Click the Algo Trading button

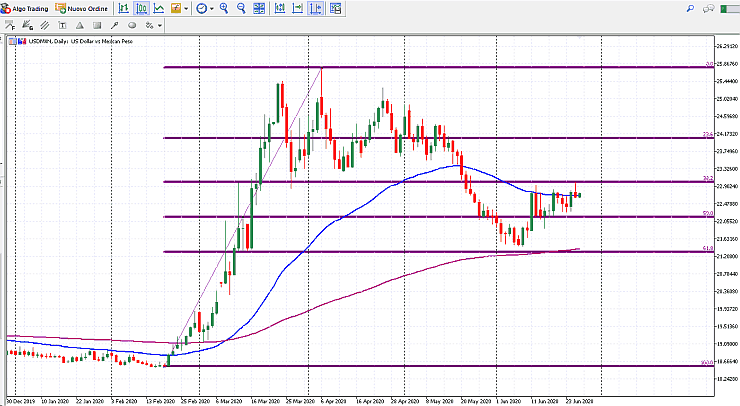tap(25, 8)
